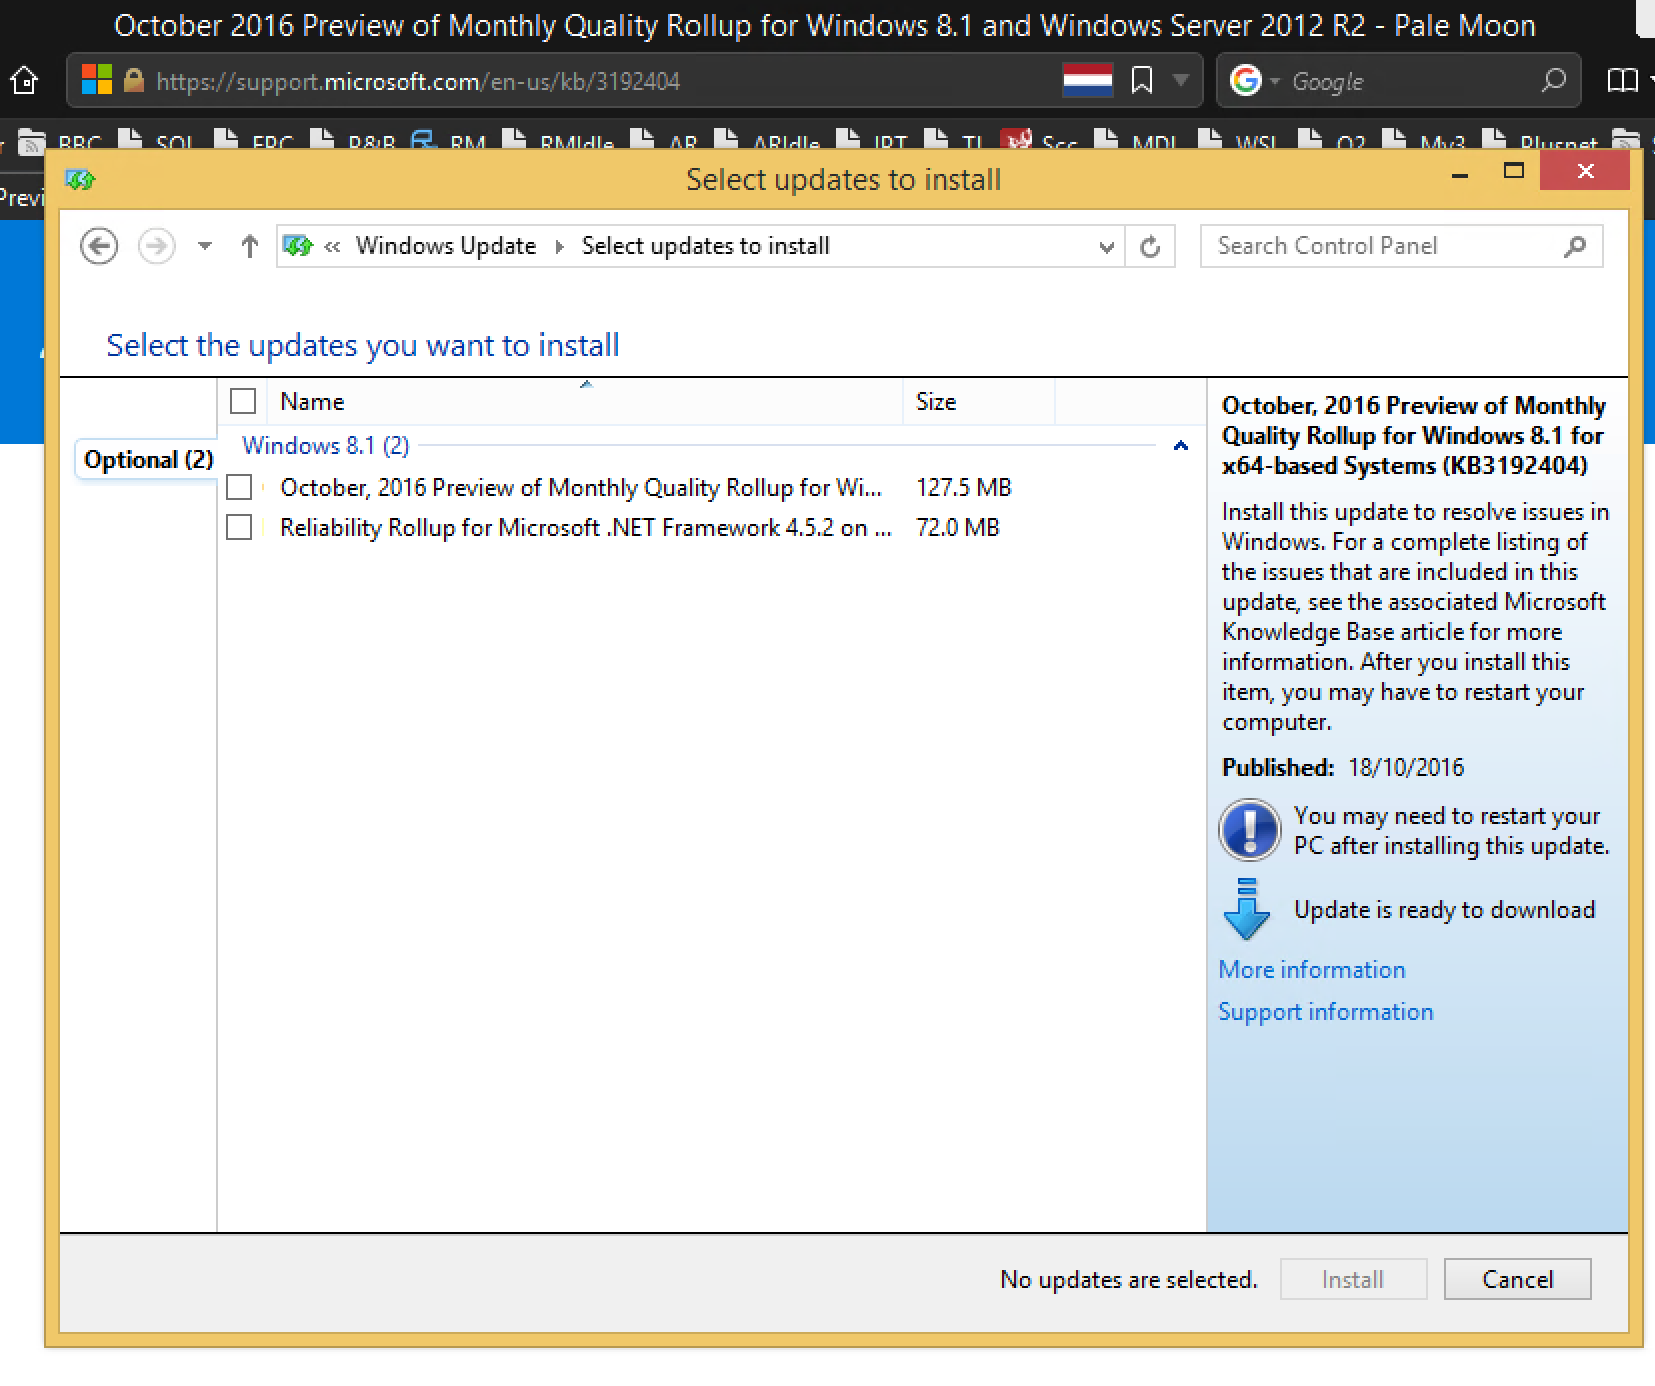Click the Control Panel search magnifier icon
The height and width of the screenshot is (1386, 1655).
pyautogui.click(x=1575, y=246)
